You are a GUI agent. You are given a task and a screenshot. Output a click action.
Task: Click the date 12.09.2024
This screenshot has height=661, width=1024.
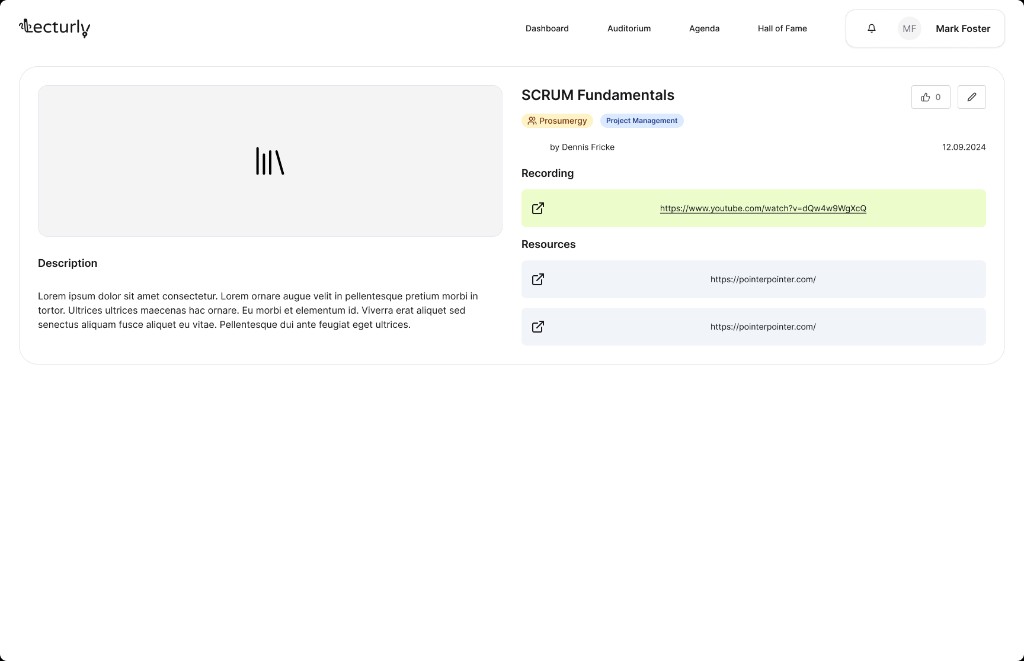963,147
